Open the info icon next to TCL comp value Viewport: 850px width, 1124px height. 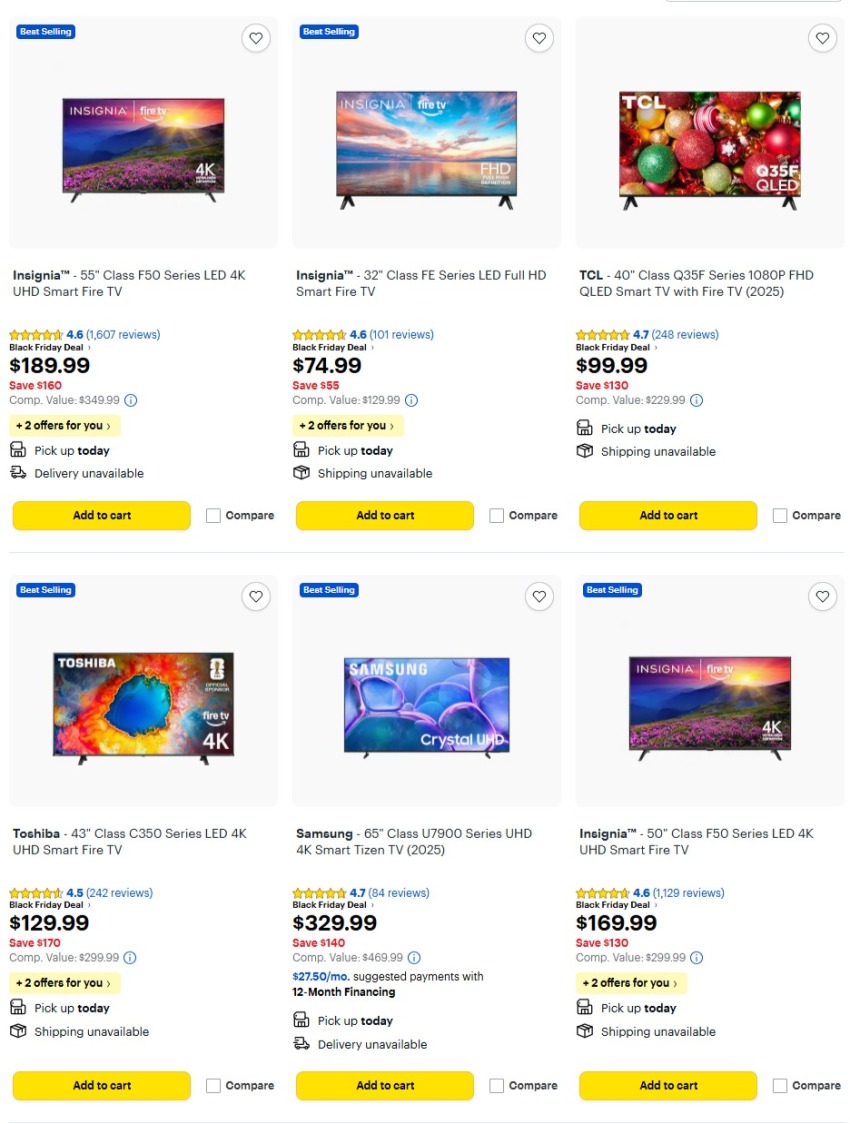[697, 400]
